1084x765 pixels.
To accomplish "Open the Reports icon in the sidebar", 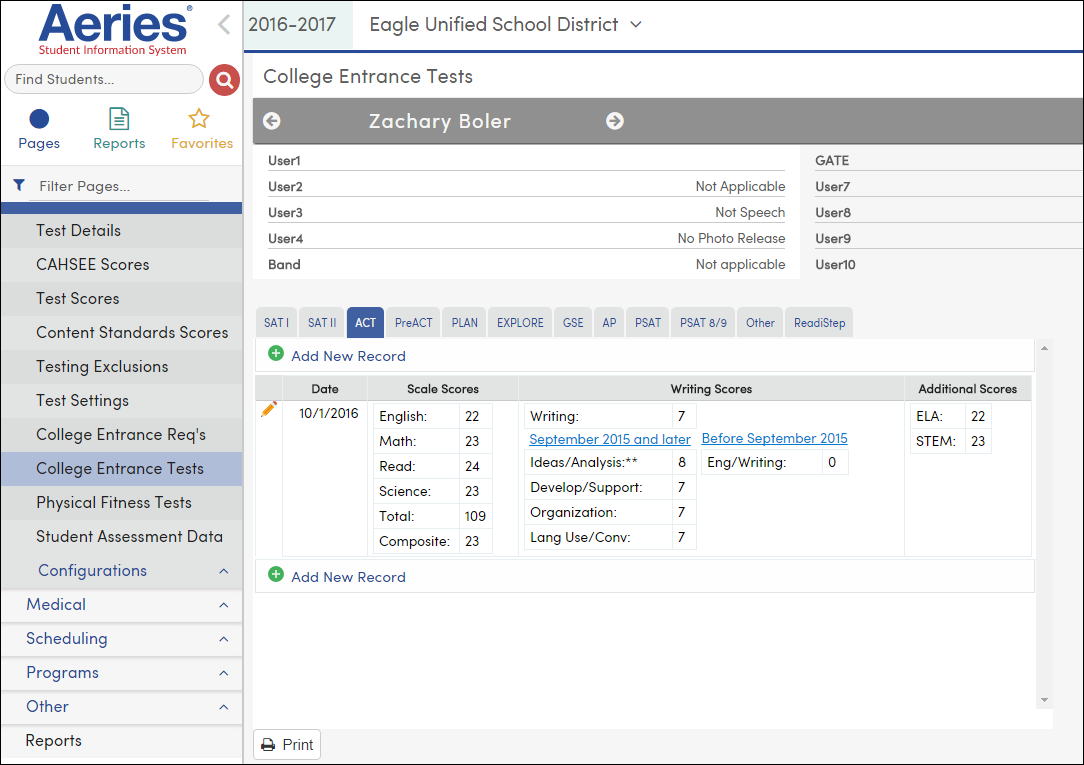I will (x=118, y=129).
